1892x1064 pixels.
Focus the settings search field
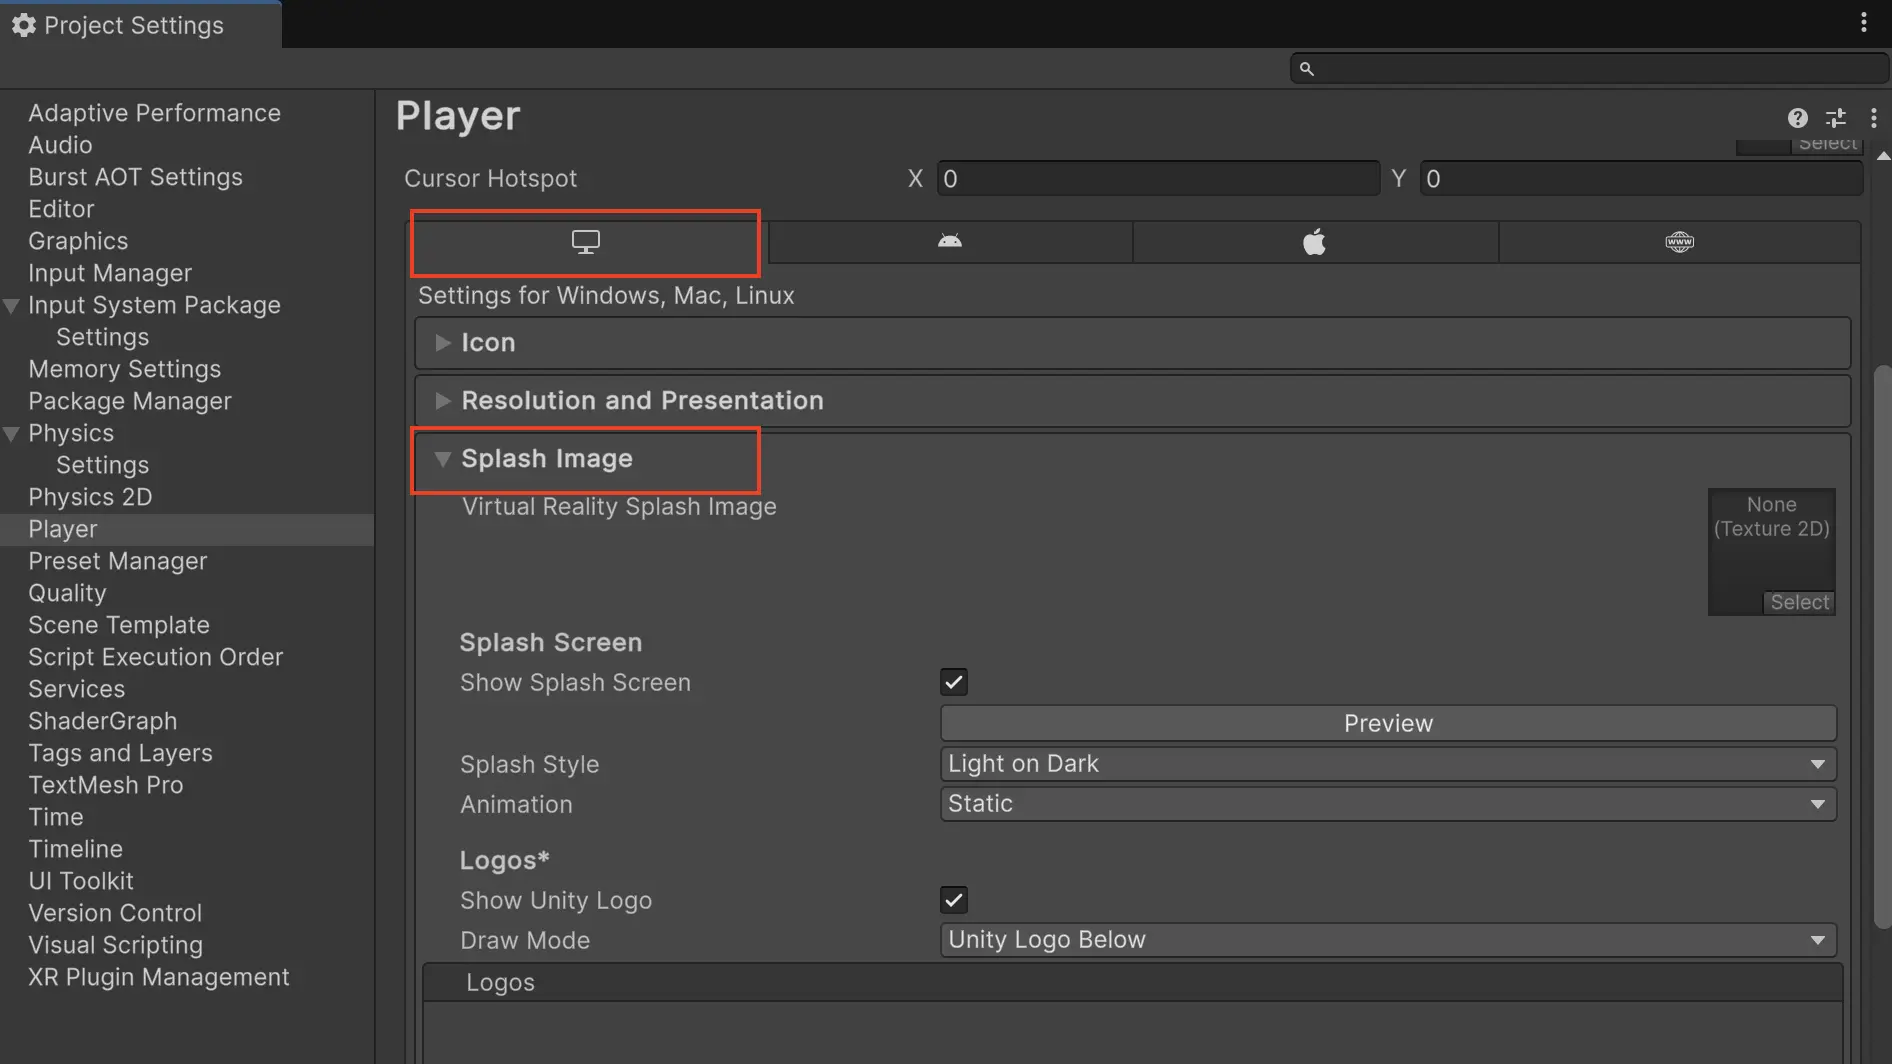point(1588,69)
